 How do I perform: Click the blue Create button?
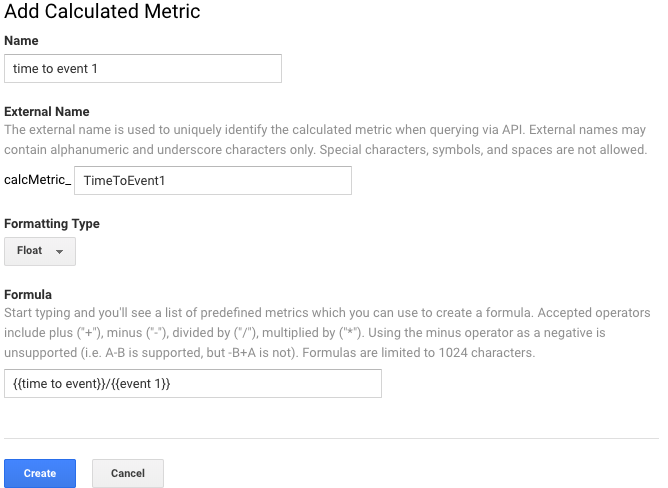click(x=40, y=473)
